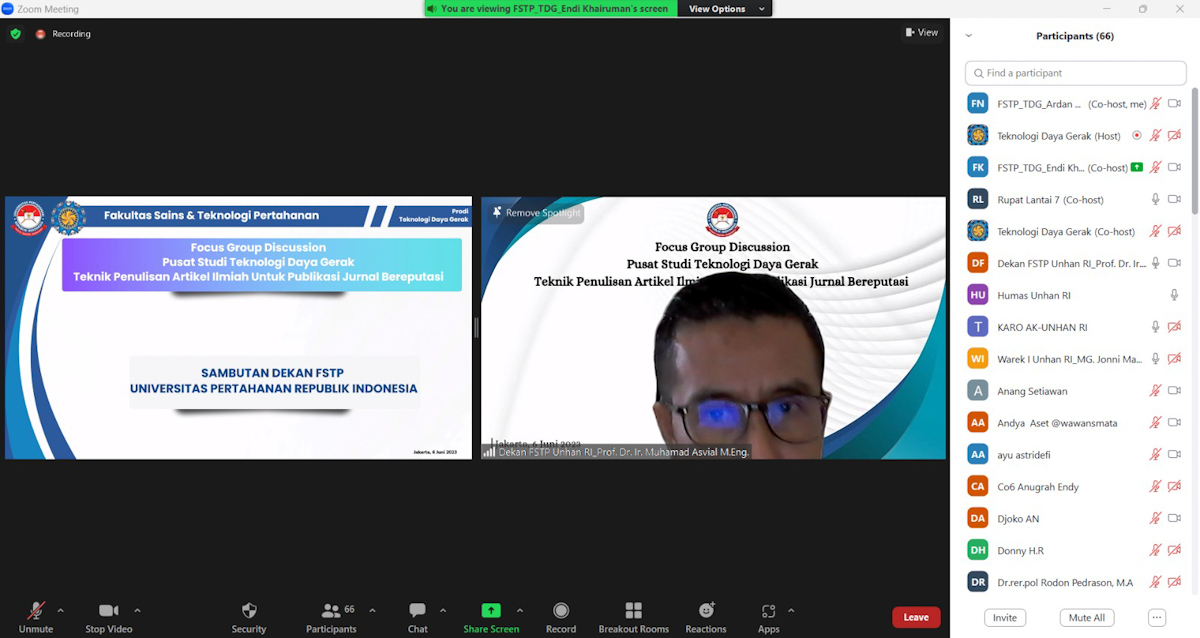The width and height of the screenshot is (1200, 638).
Task: Expand the arrow beside the Apps button
Action: point(791,610)
